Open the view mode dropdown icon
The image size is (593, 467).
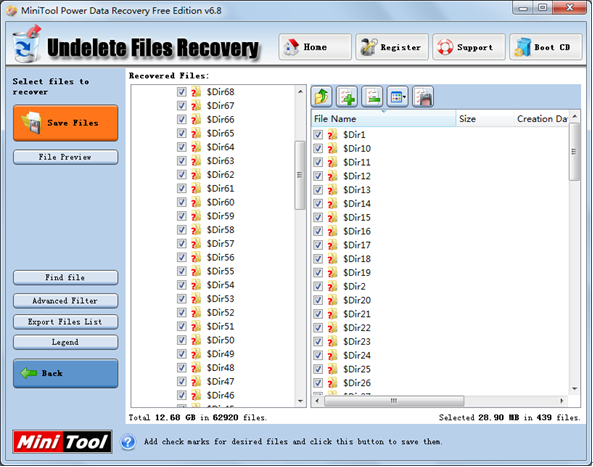397,97
